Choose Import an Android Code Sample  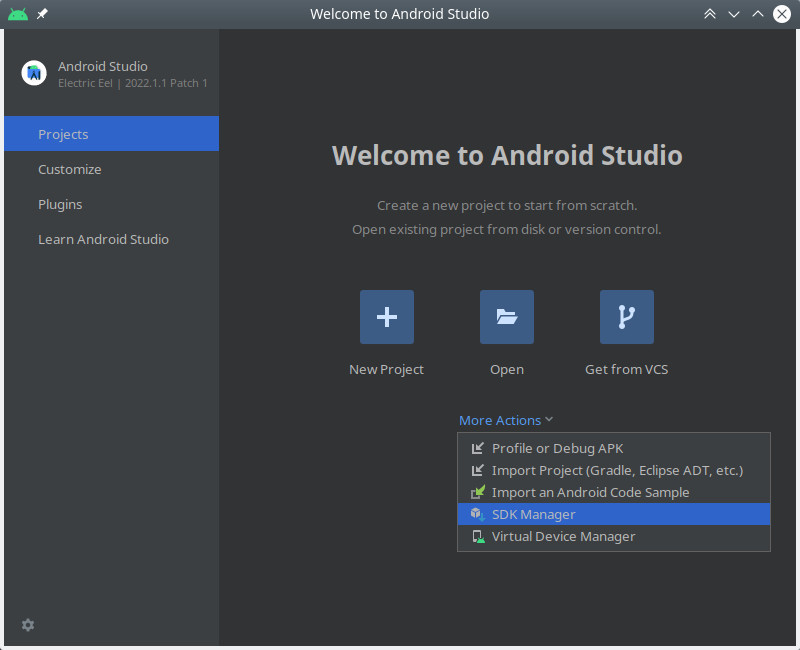pos(614,492)
